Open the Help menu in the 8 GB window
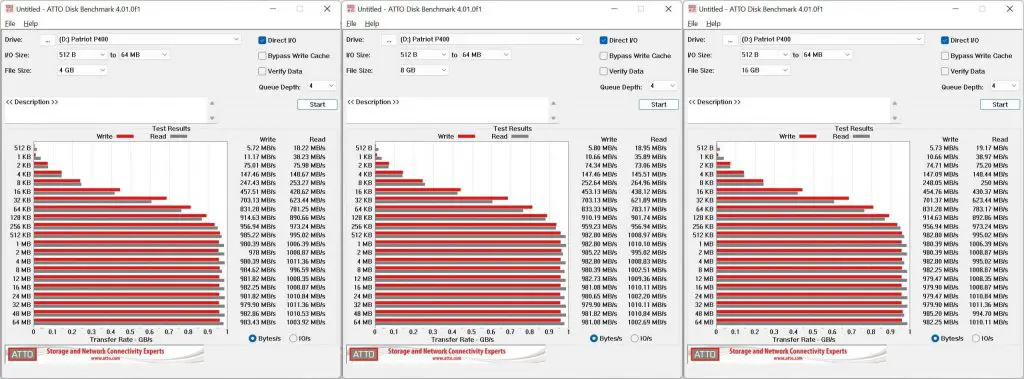 click(372, 24)
